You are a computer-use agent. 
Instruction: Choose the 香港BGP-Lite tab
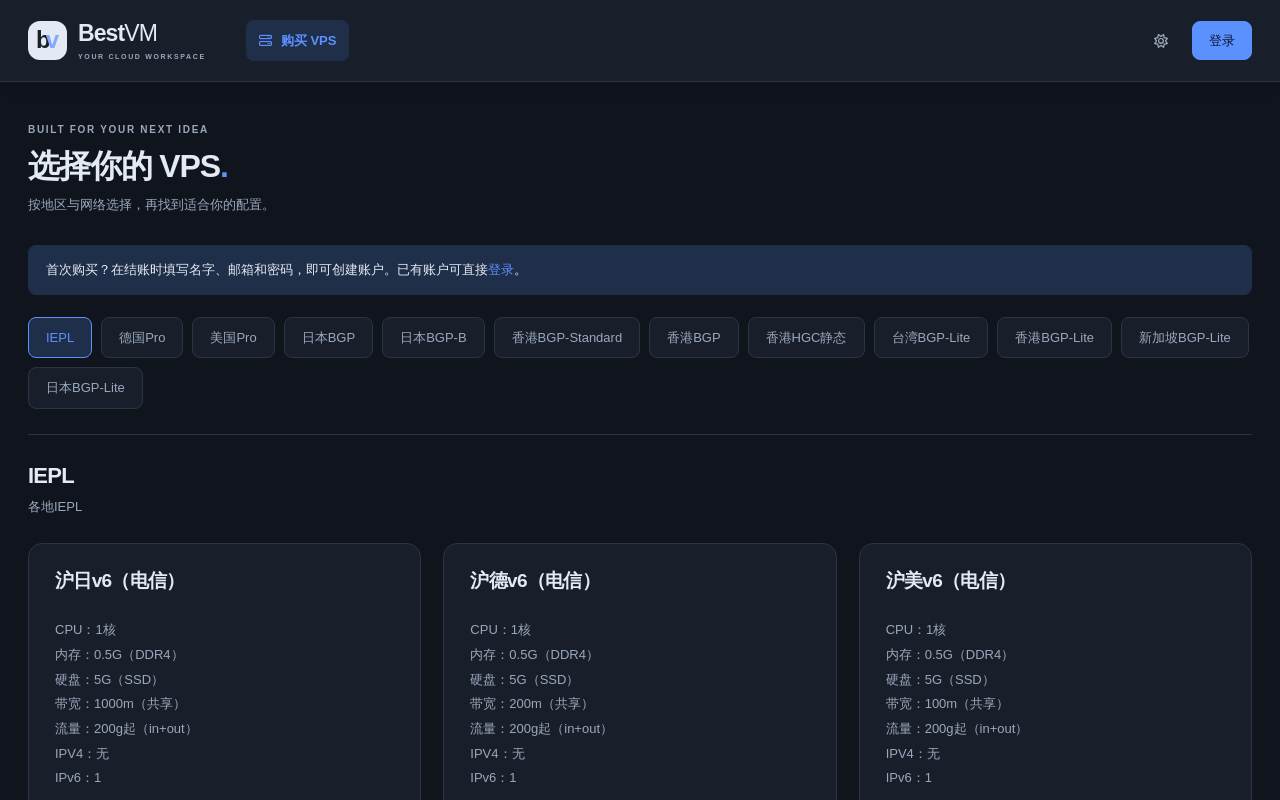click(1054, 338)
